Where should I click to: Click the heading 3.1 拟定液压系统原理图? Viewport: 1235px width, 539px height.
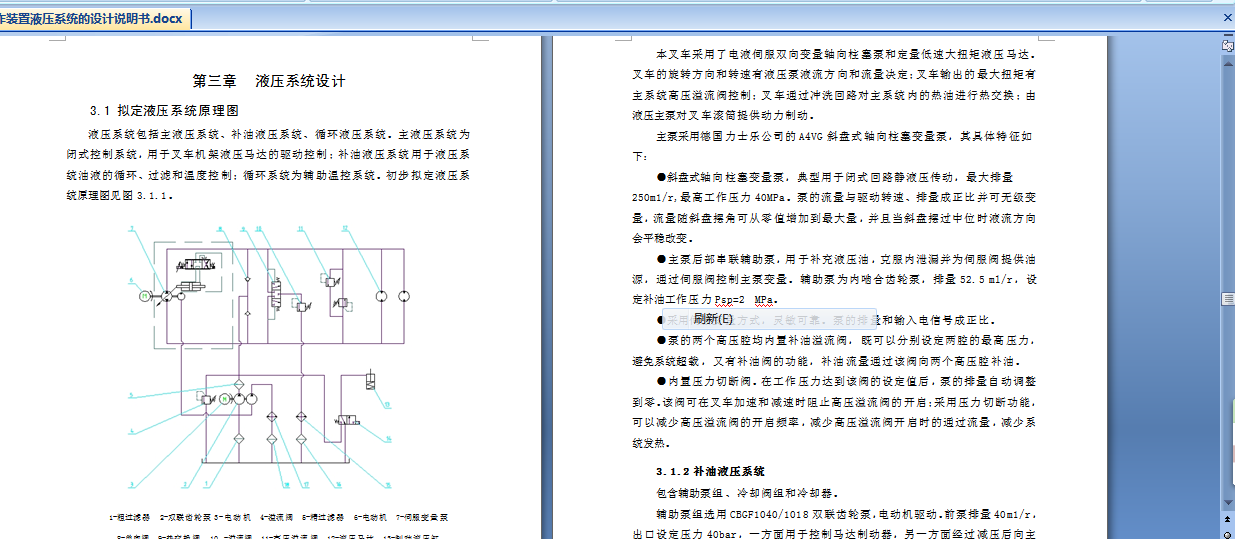[164, 110]
